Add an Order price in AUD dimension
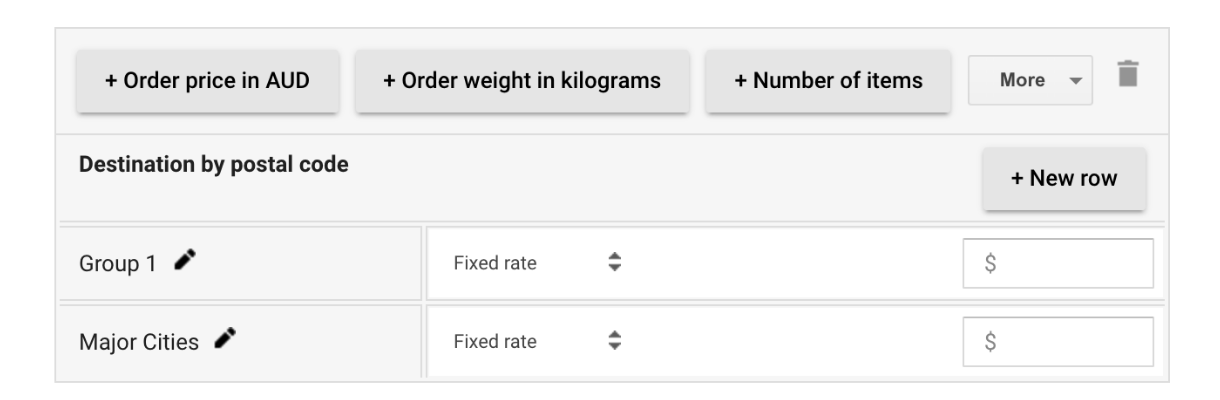Screen dimensions: 1220x400 click(208, 80)
